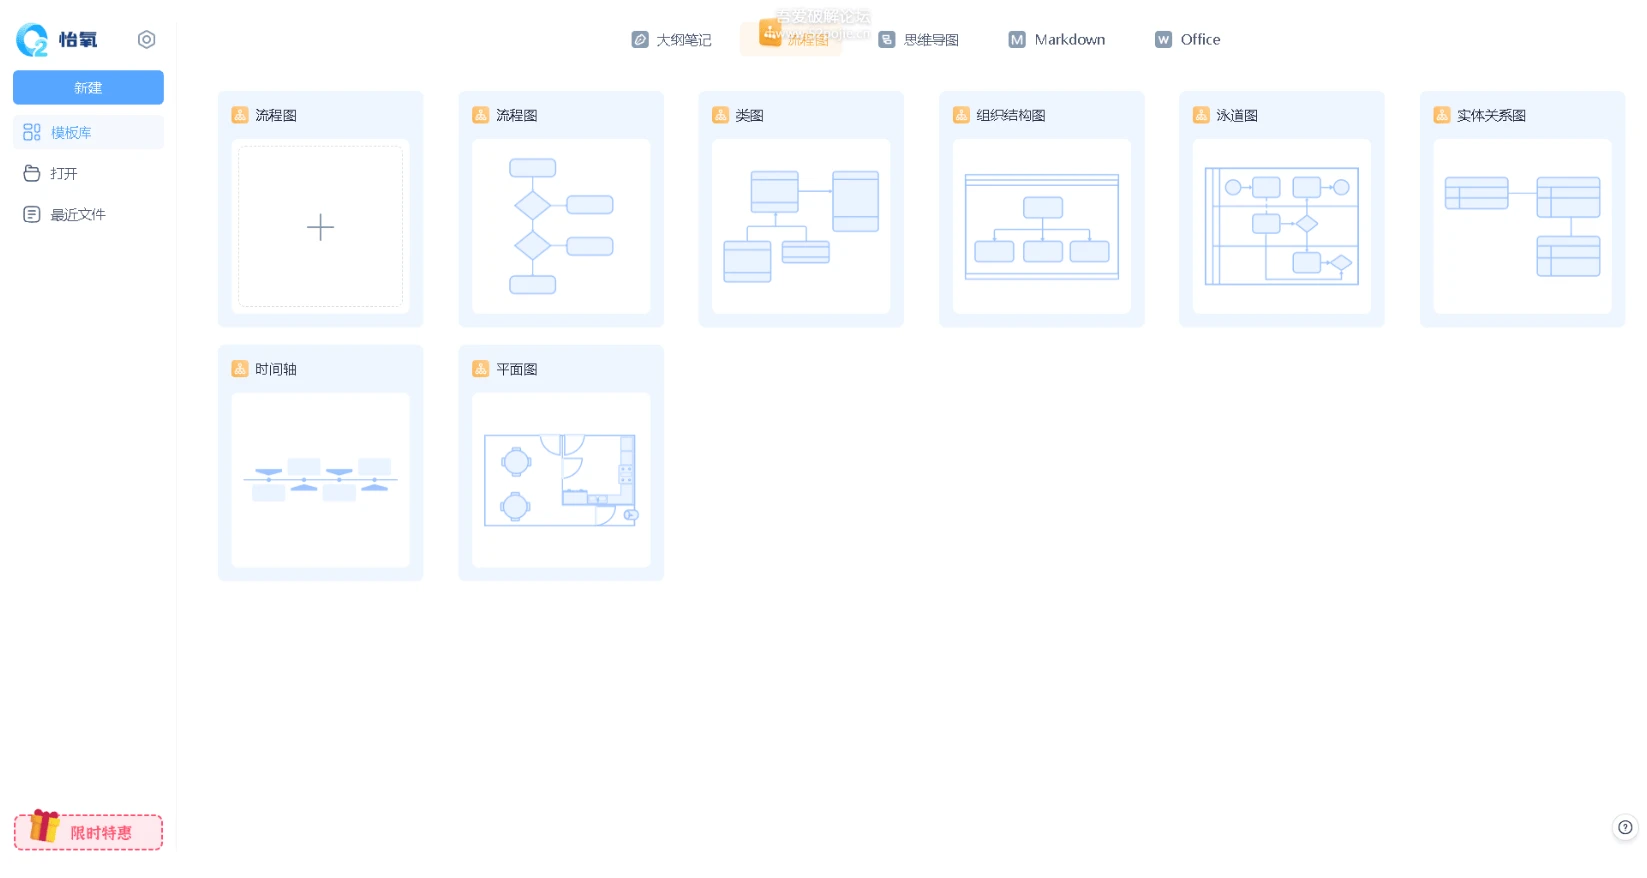
Task: Click the 怡氧 app logo
Action: 56,39
